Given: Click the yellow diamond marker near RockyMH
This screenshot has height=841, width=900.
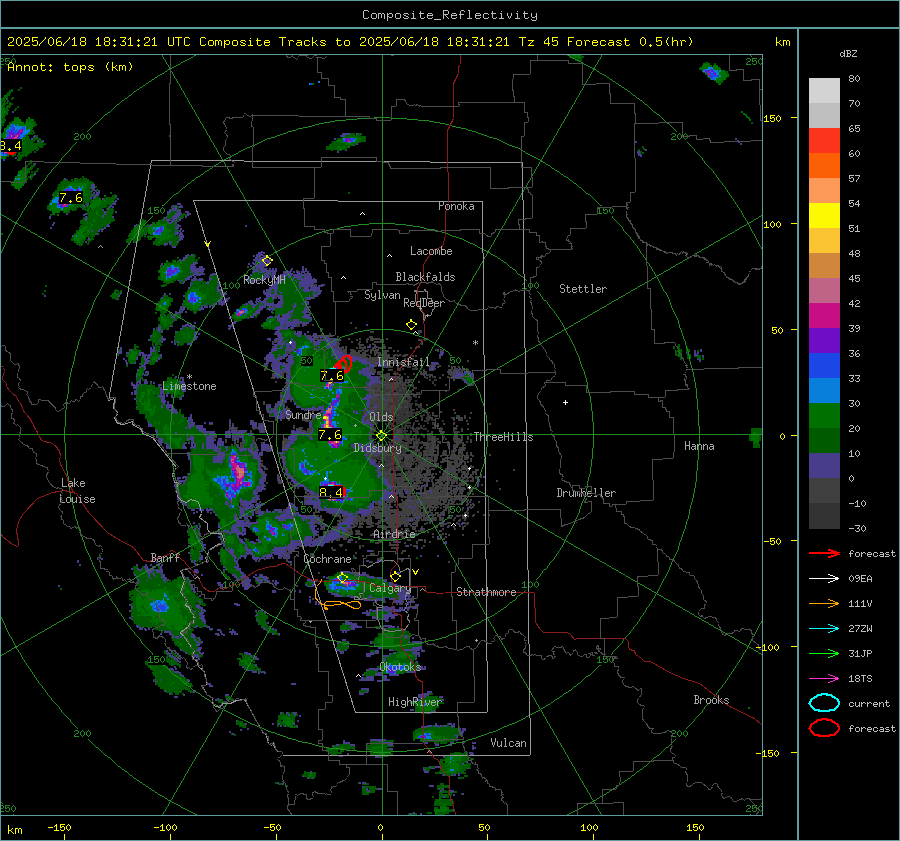Looking at the screenshot, I should point(267,261).
